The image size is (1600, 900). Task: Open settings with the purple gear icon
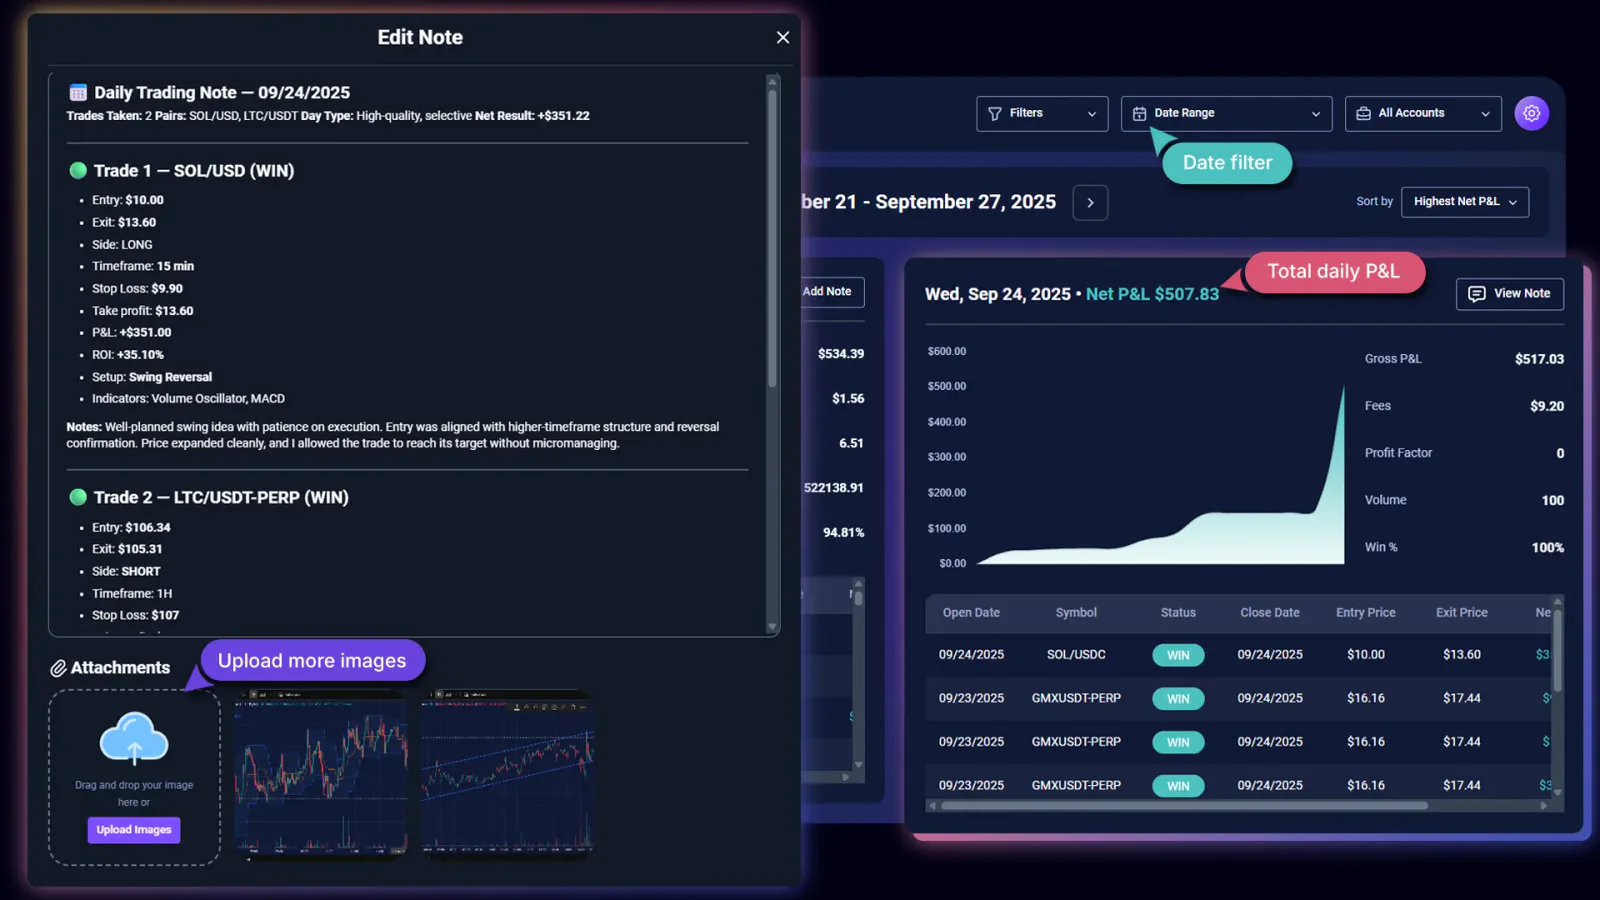(x=1531, y=113)
